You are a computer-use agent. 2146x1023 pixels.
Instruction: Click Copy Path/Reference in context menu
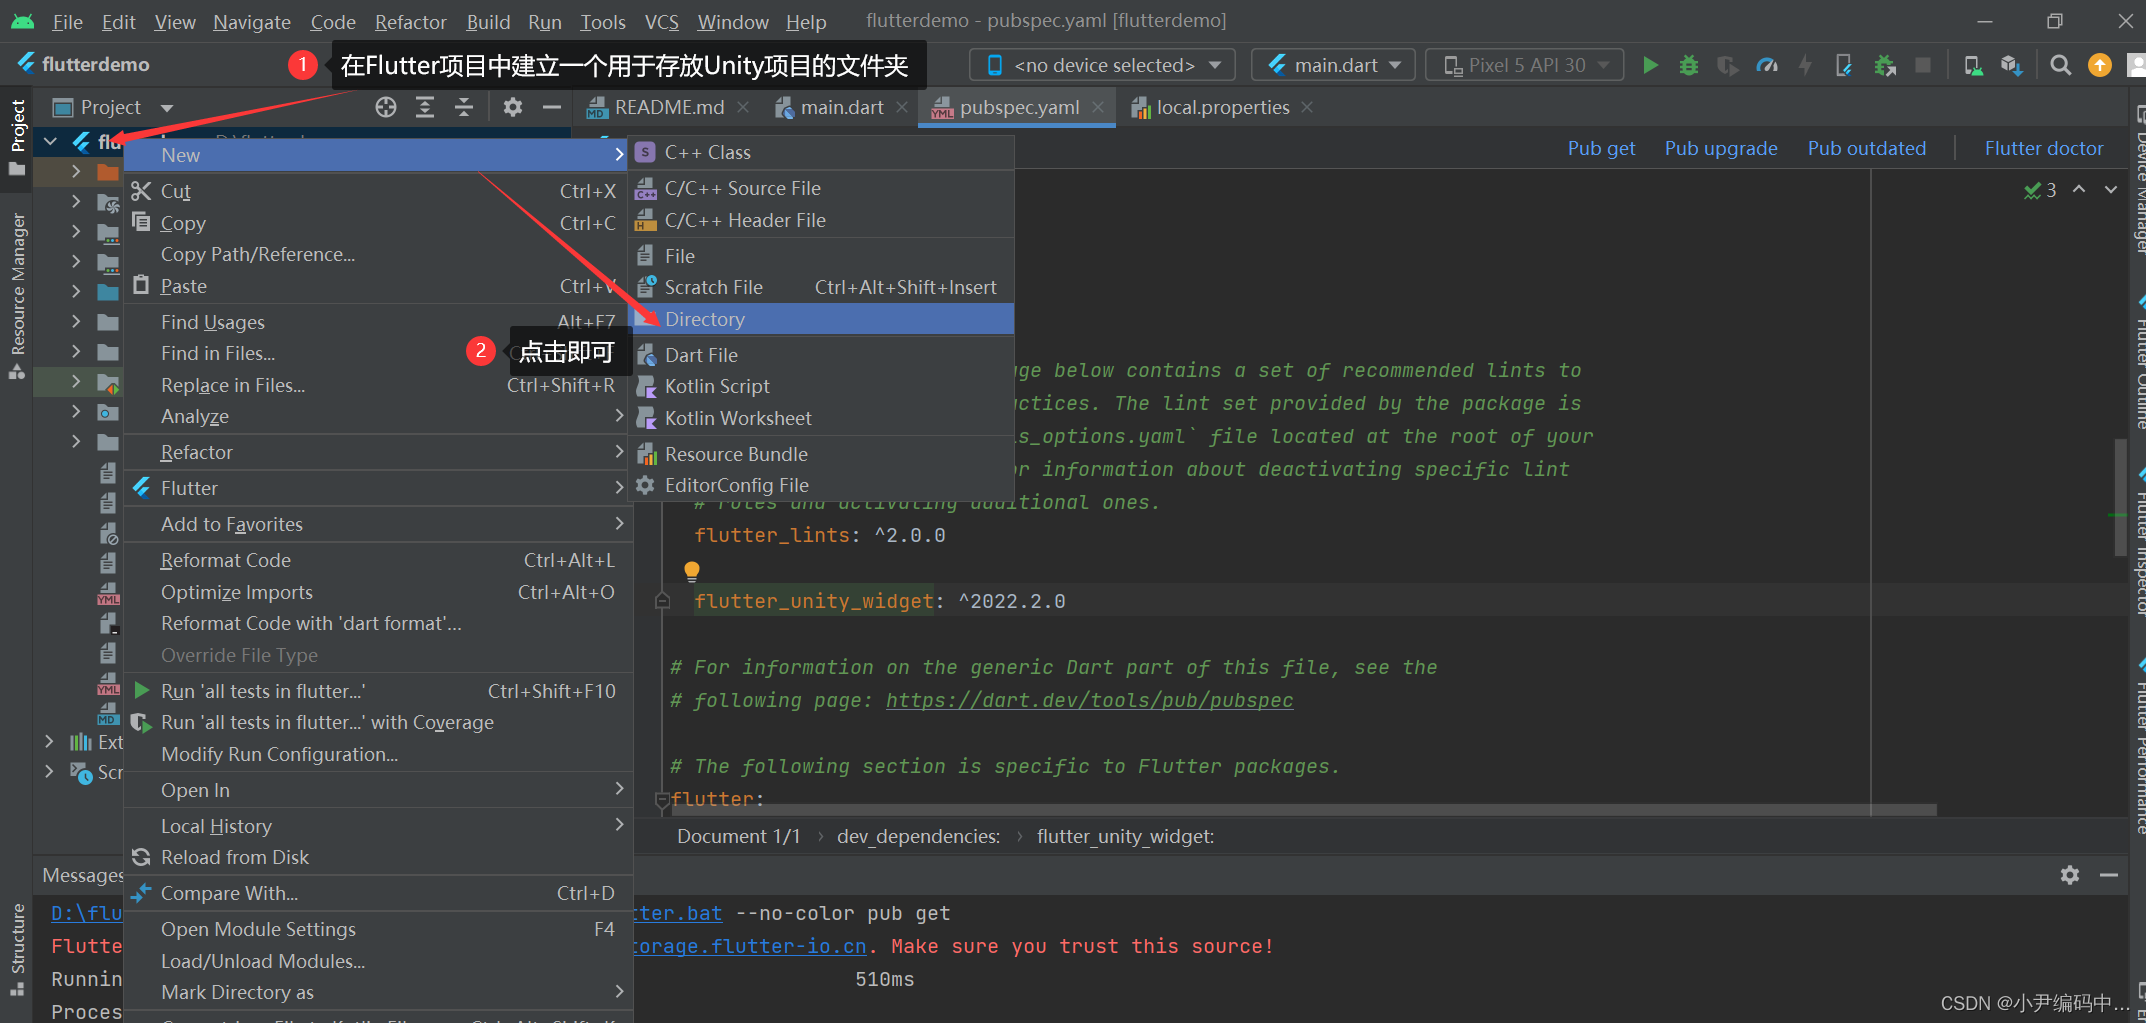coord(378,254)
